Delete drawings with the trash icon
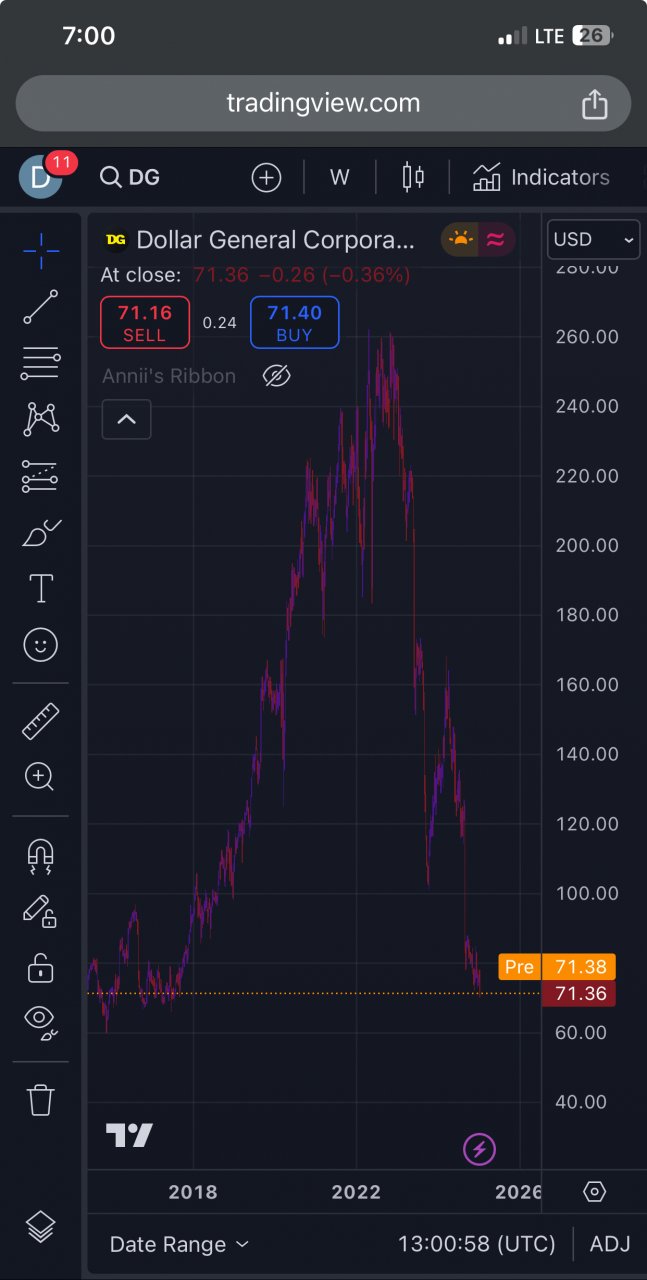 pyautogui.click(x=40, y=1099)
